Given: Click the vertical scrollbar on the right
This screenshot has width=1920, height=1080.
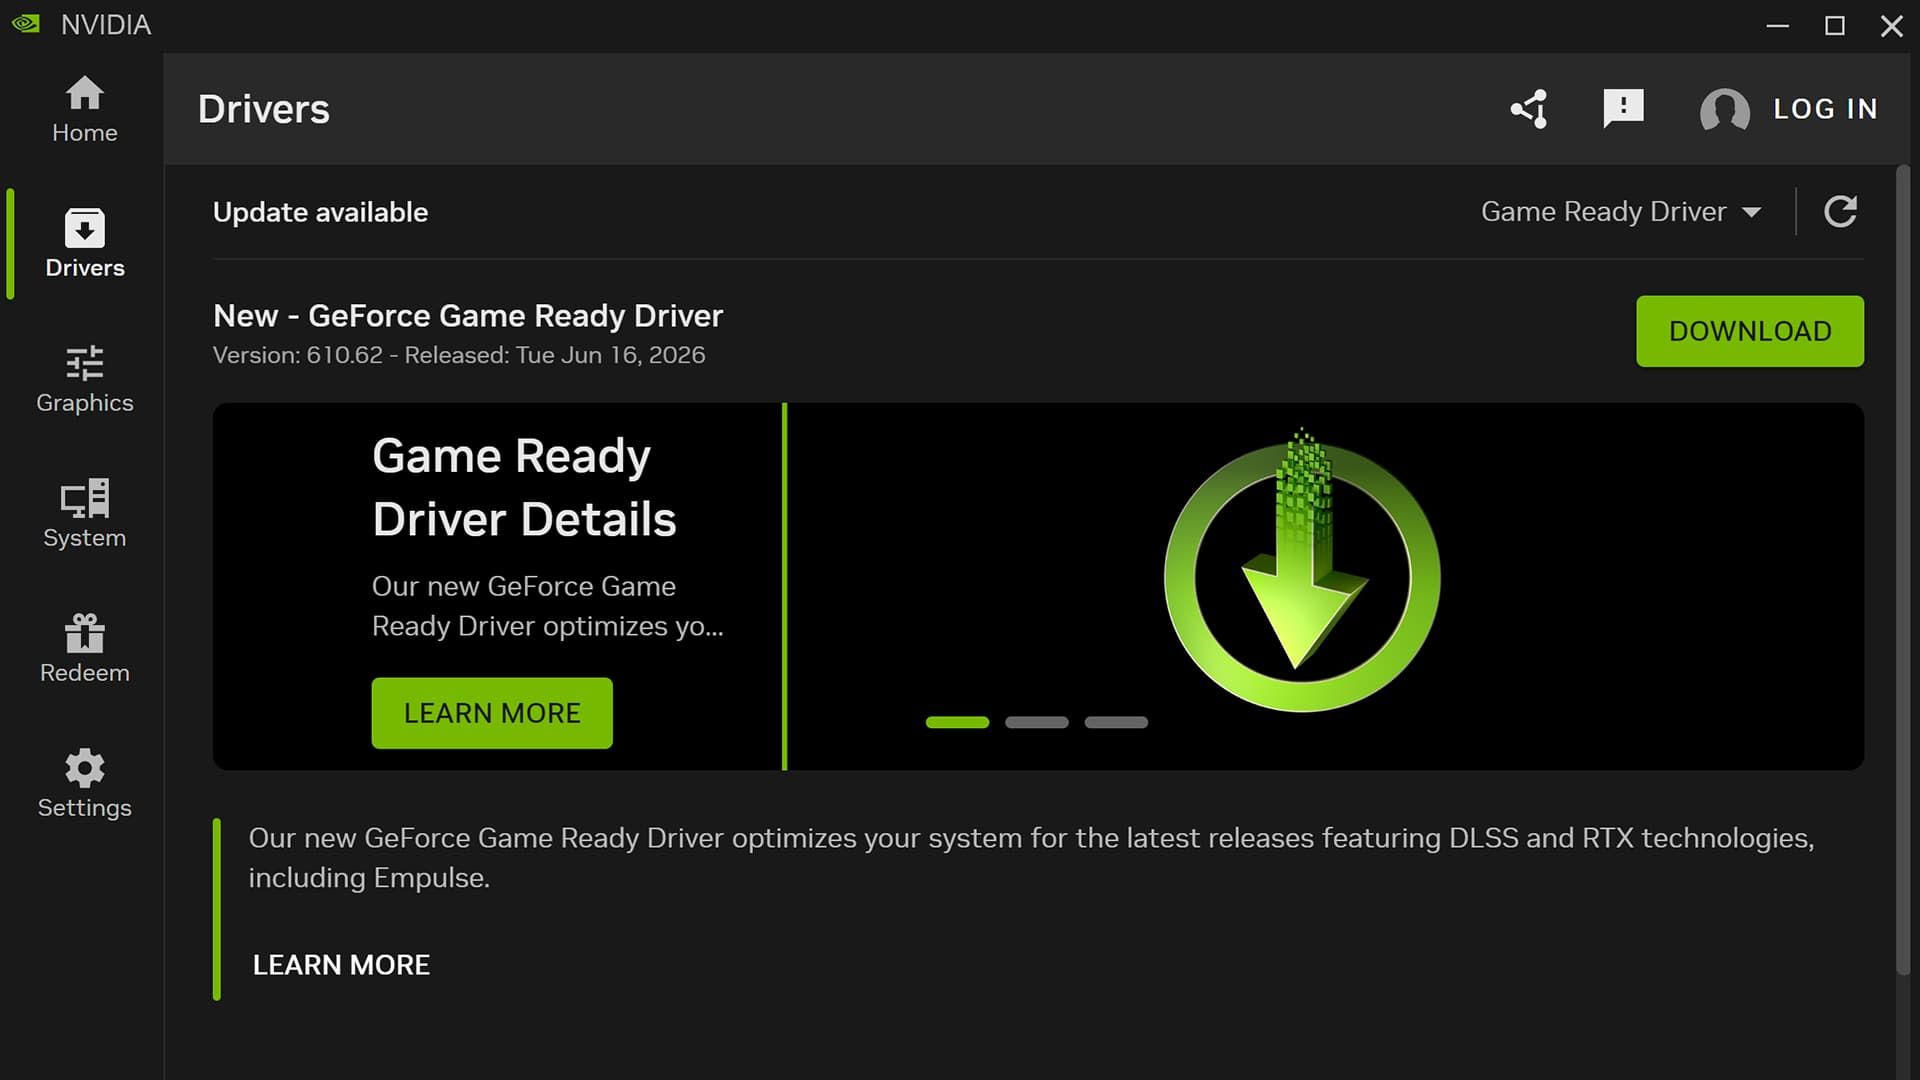Looking at the screenshot, I should [x=1903, y=570].
